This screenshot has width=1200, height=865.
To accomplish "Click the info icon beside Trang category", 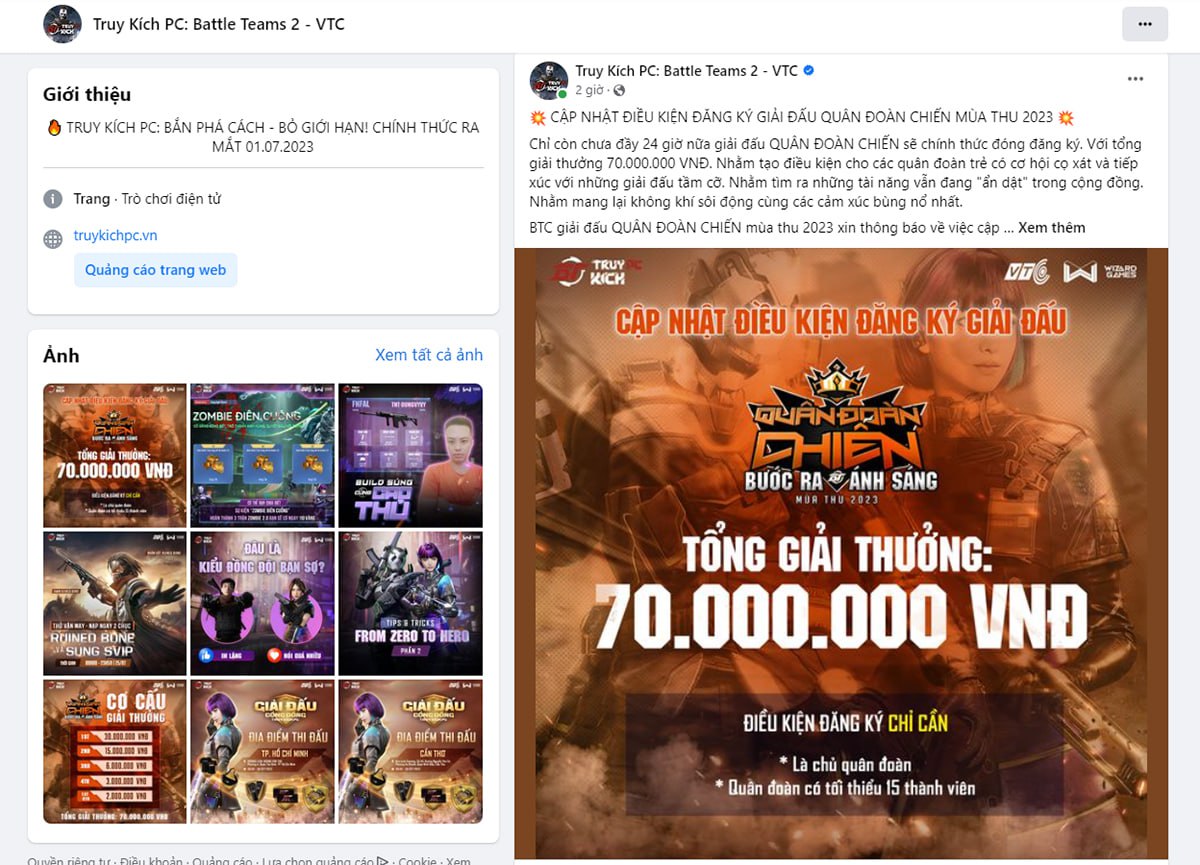I will coord(53,199).
